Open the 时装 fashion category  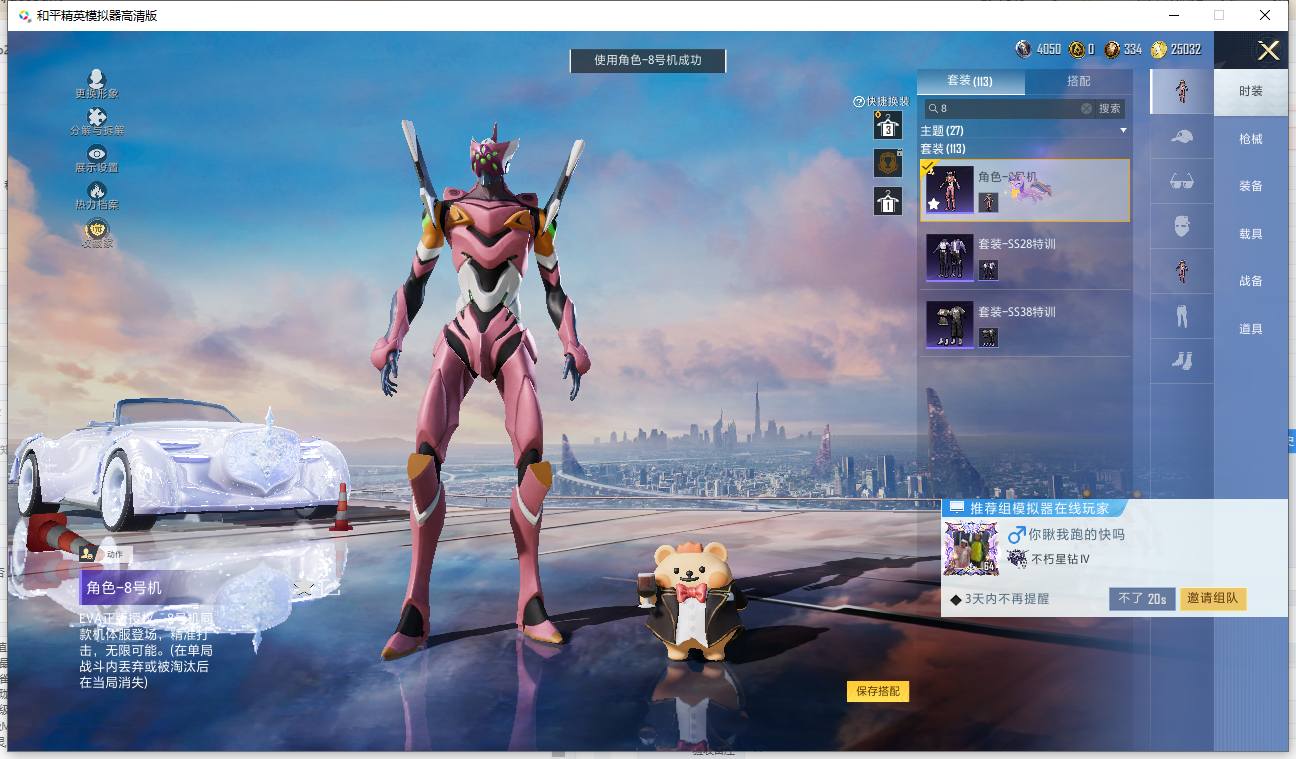pos(1251,91)
